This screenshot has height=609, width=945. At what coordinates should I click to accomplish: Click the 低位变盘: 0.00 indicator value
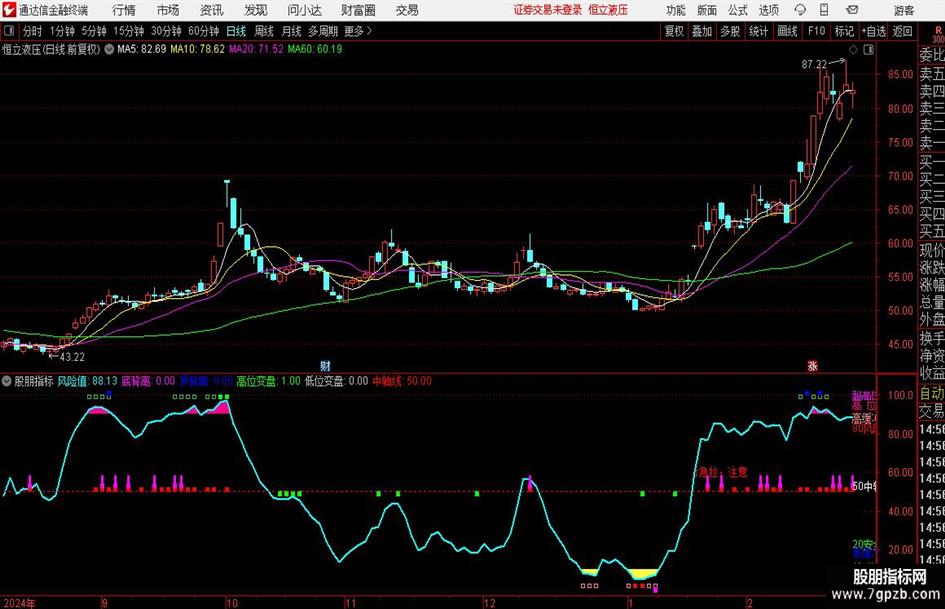coord(336,381)
